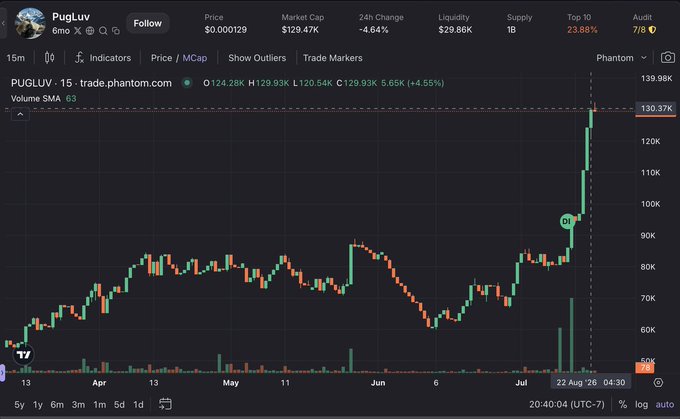Image resolution: width=680 pixels, height=419 pixels.
Task: Select the 6m time range
Action: [57, 405]
